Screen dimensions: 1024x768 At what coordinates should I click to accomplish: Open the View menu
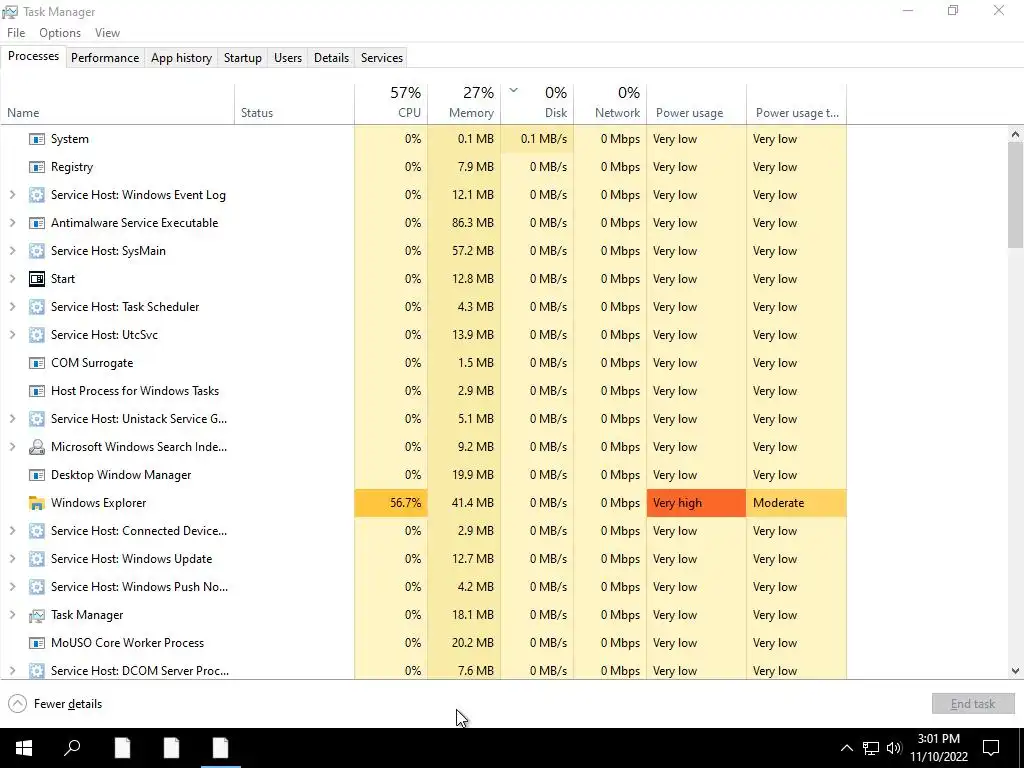coord(107,33)
